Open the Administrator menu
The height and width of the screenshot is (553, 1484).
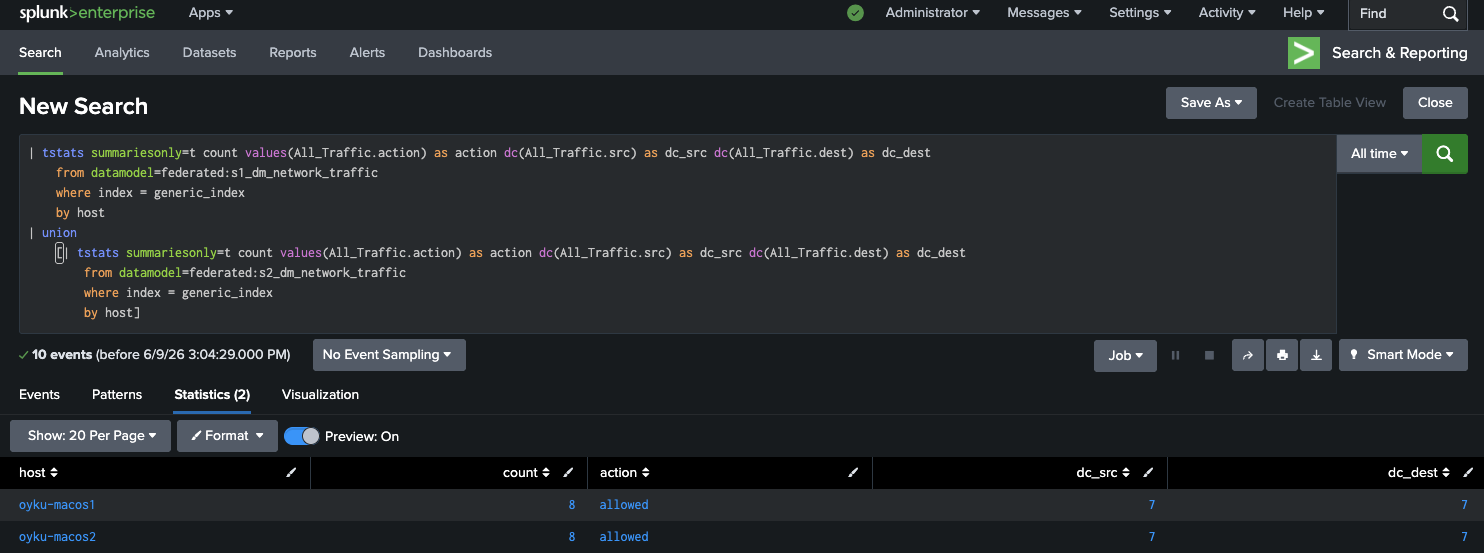point(932,13)
